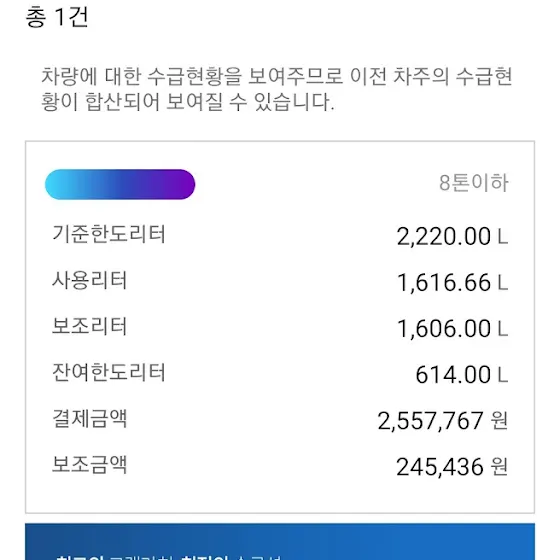
Task: Open the blue banner at the bottom
Action: (x=280, y=541)
